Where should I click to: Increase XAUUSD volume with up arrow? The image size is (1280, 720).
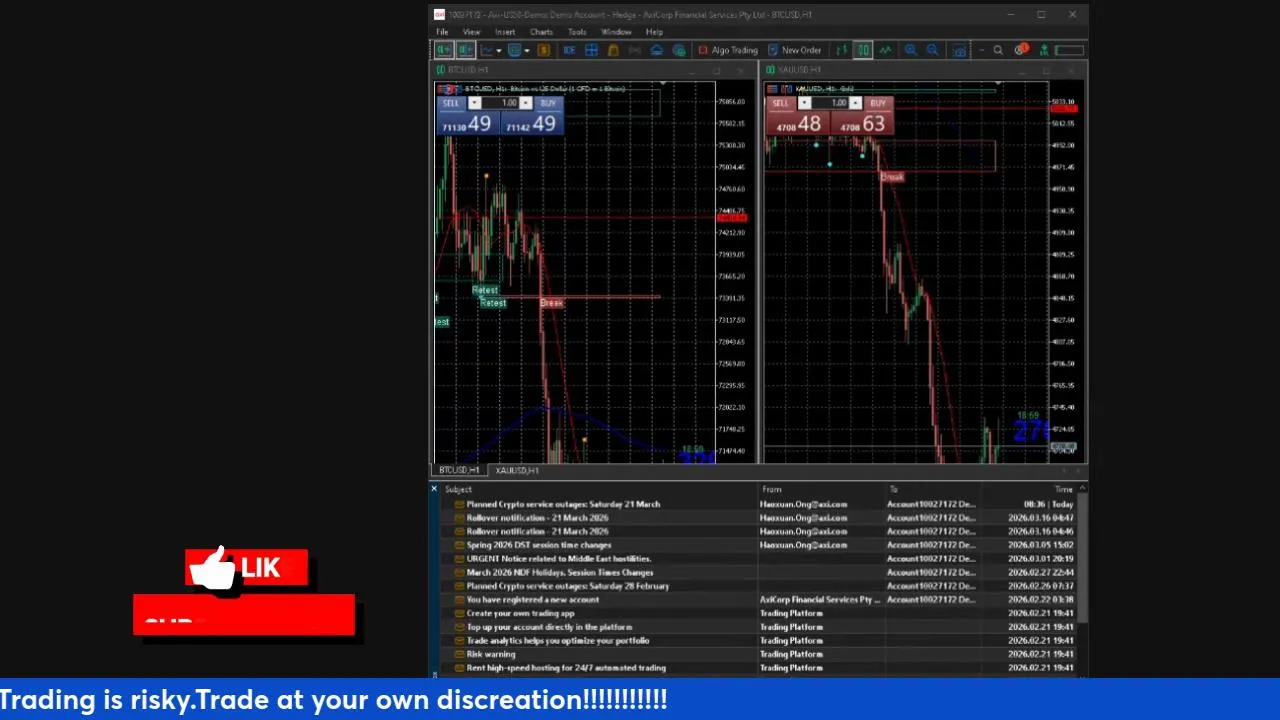tap(856, 103)
